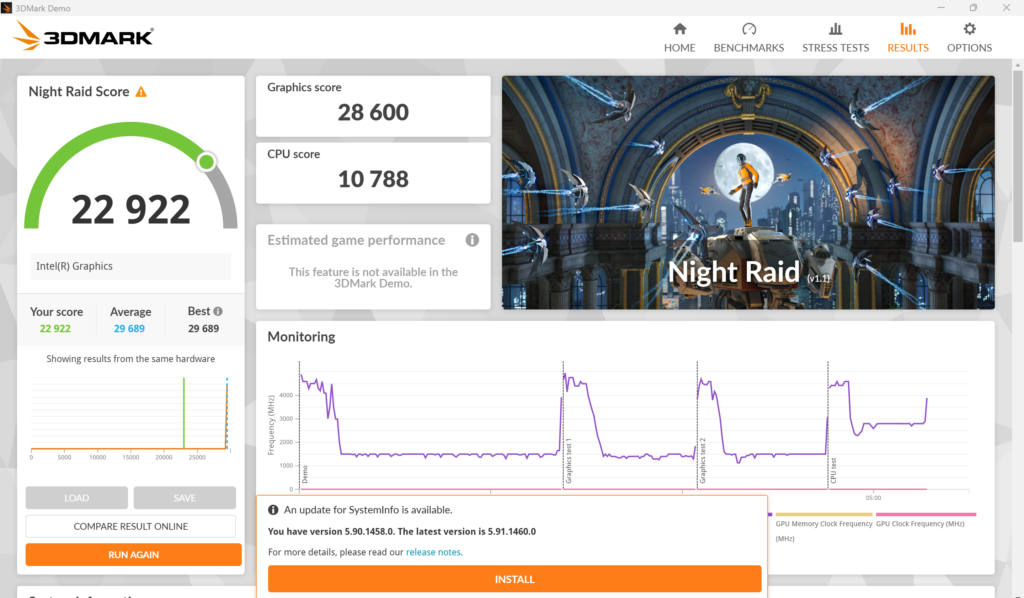This screenshot has height=598, width=1024.
Task: Click the Your score value 22 922
Action: (x=55, y=328)
